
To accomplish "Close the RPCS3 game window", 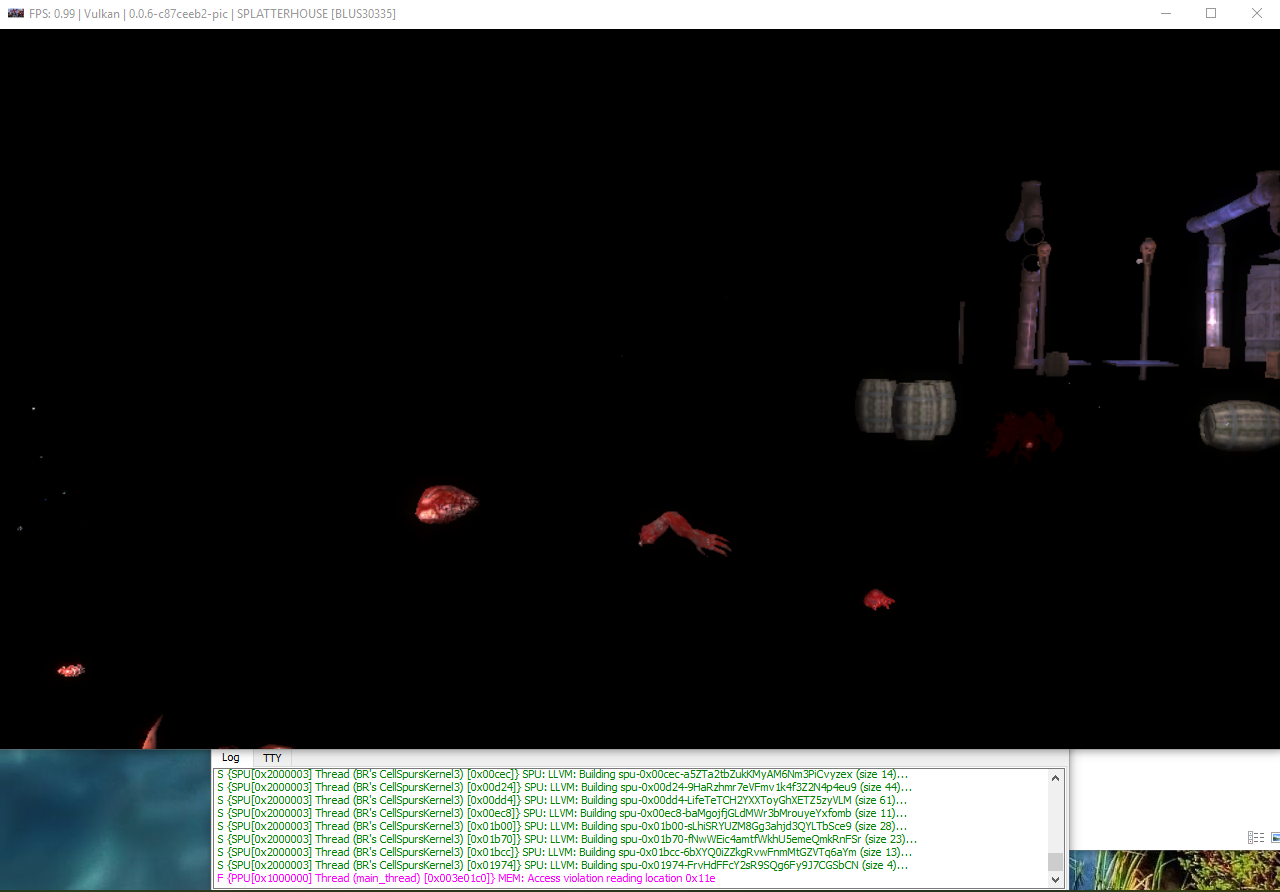I will [1257, 13].
